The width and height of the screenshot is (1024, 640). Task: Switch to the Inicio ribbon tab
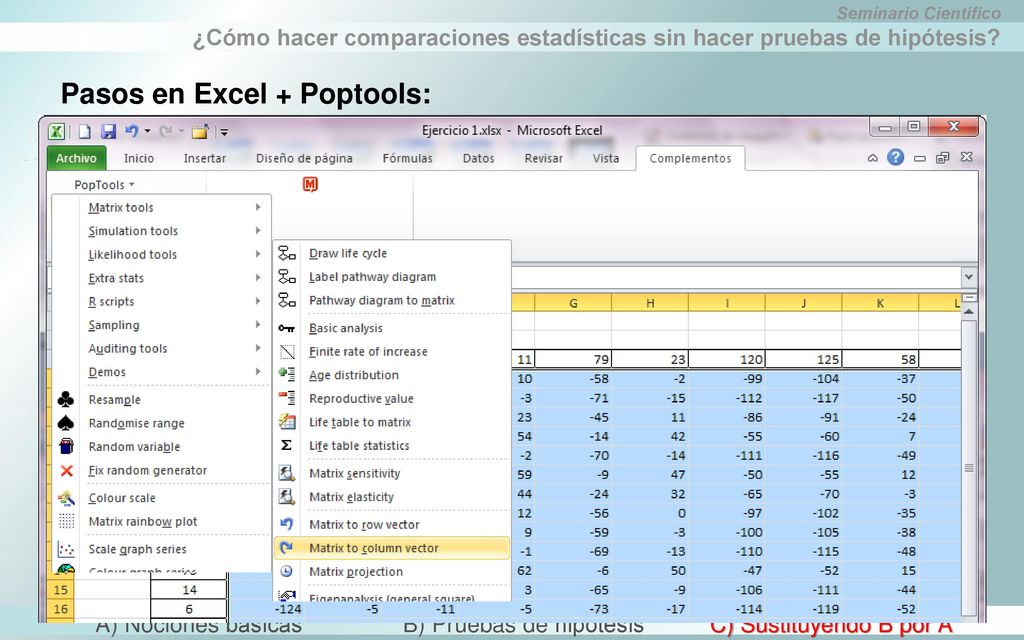[x=139, y=158]
